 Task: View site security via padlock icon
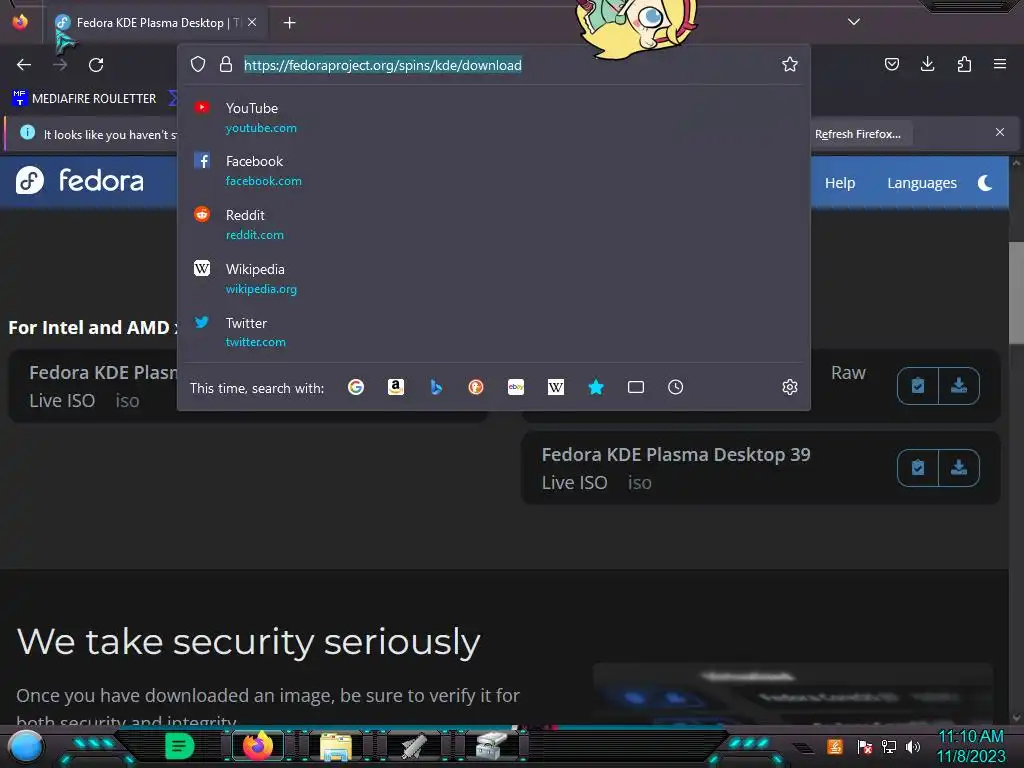[x=226, y=64]
